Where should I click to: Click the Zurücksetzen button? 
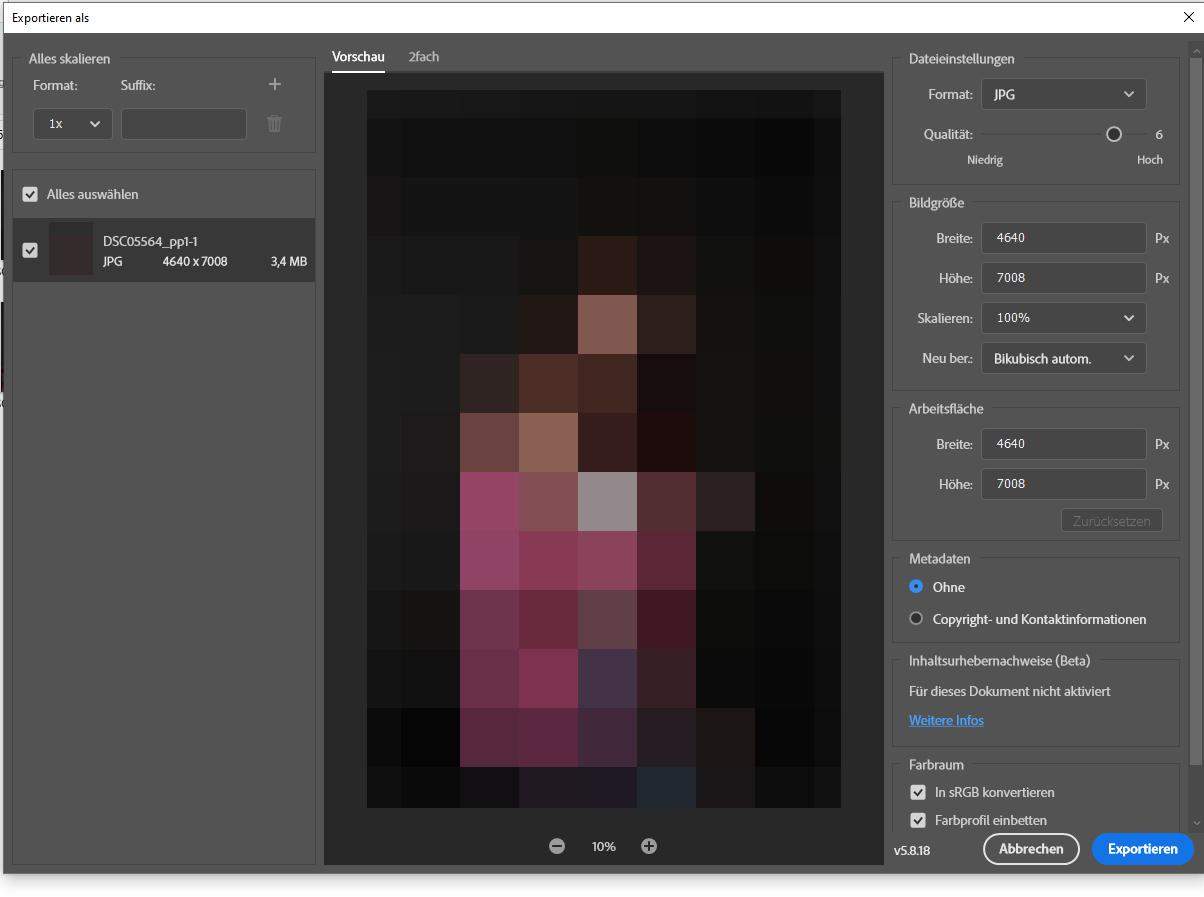pyautogui.click(x=1111, y=521)
